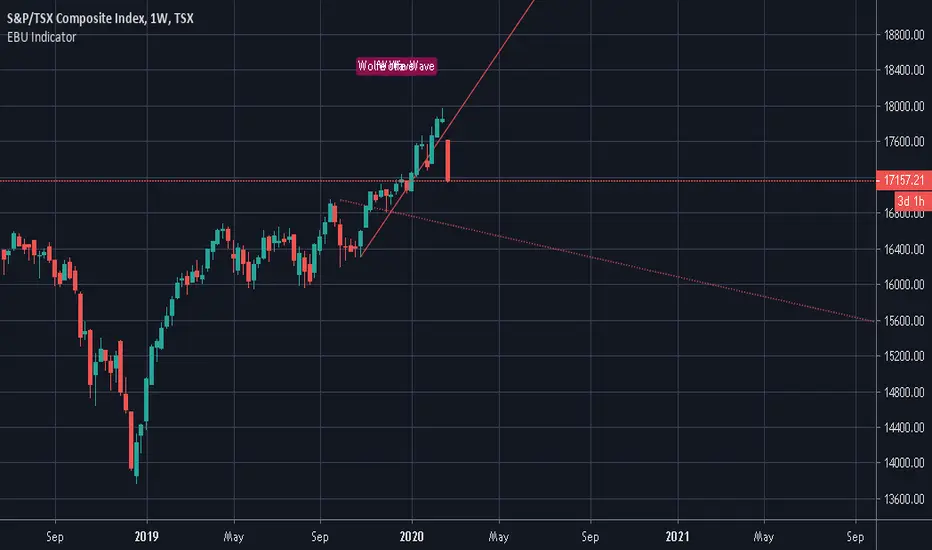Click the 13600.00 price axis label
The width and height of the screenshot is (932, 550).
(904, 499)
